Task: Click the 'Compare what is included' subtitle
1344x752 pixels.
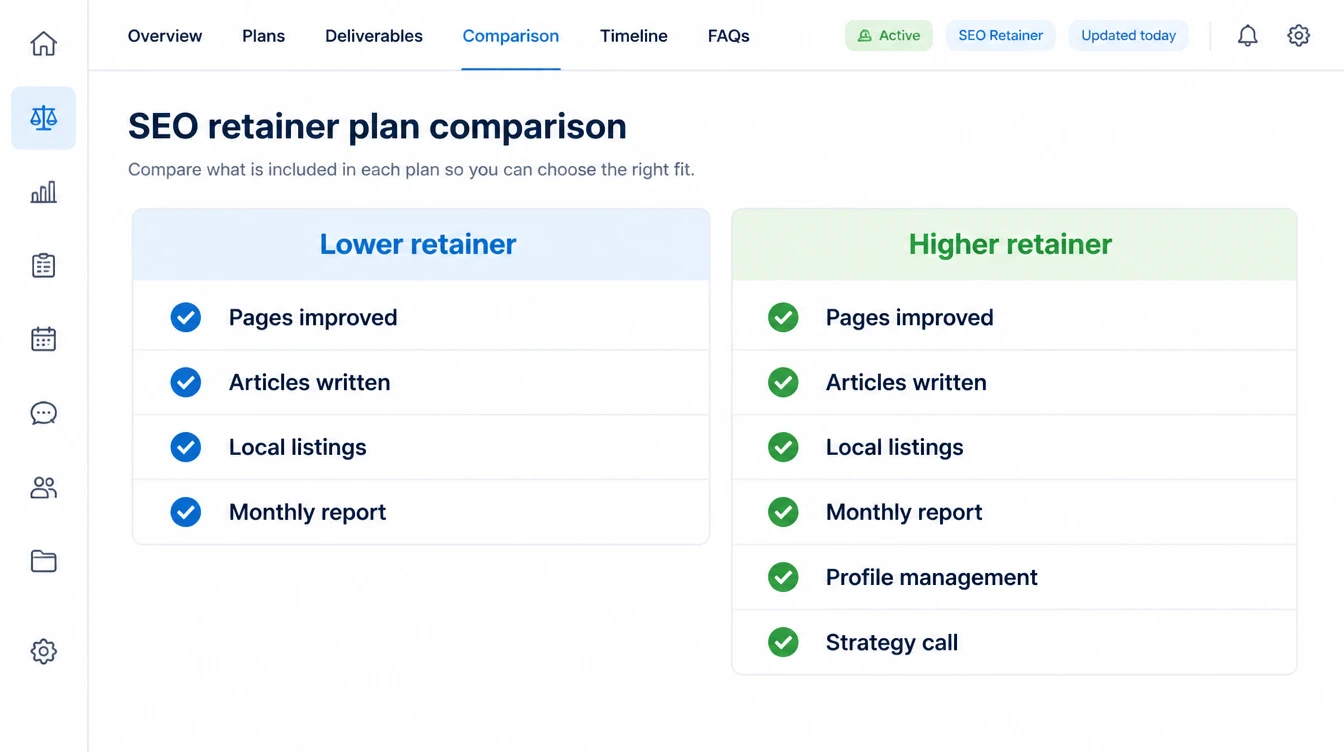Action: pos(411,170)
